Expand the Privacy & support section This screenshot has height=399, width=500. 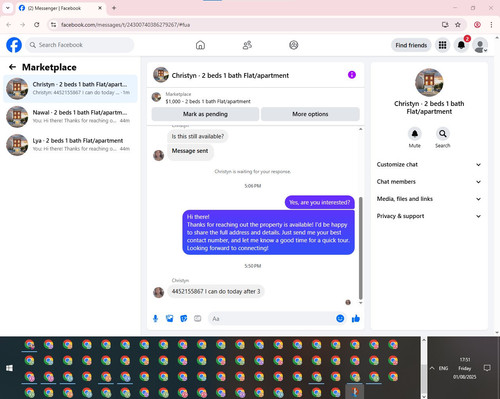point(429,216)
